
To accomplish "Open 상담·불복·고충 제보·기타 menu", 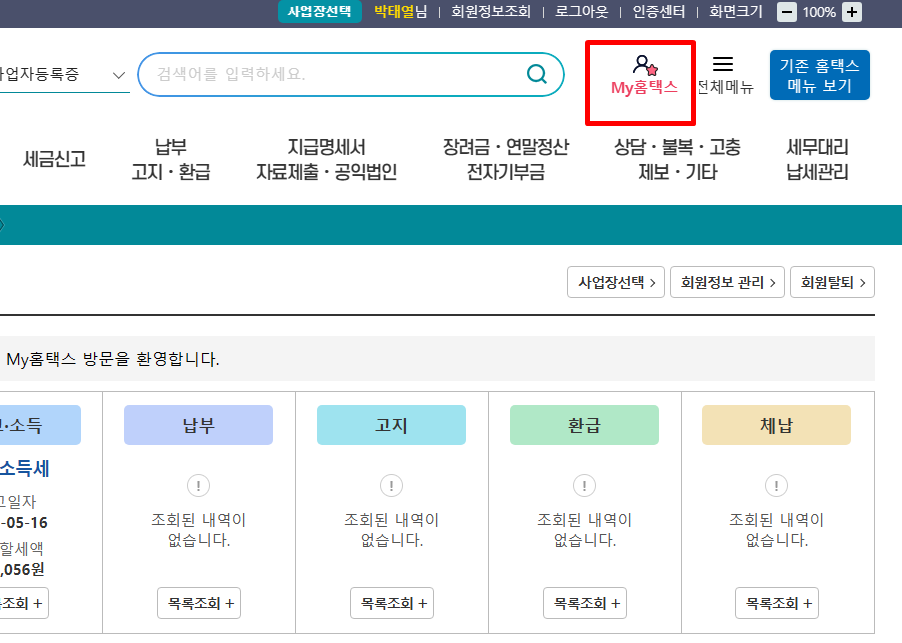I will pos(677,159).
